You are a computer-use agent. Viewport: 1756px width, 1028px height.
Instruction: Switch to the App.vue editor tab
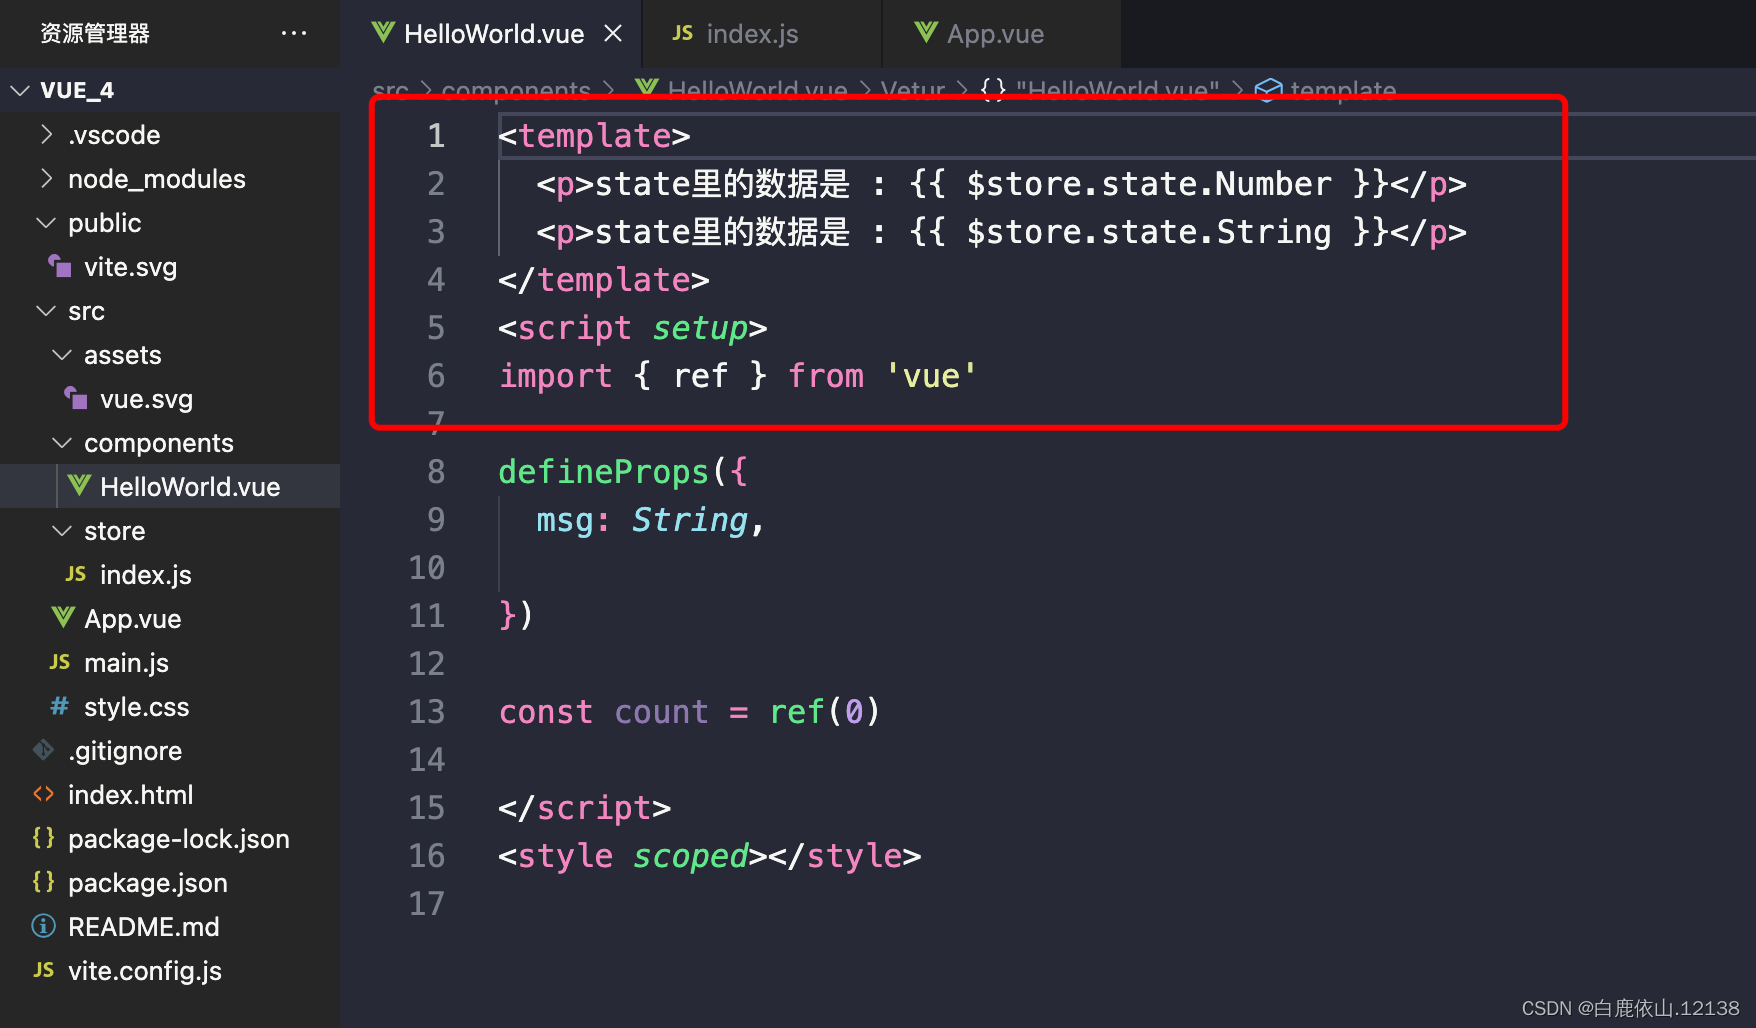[994, 33]
